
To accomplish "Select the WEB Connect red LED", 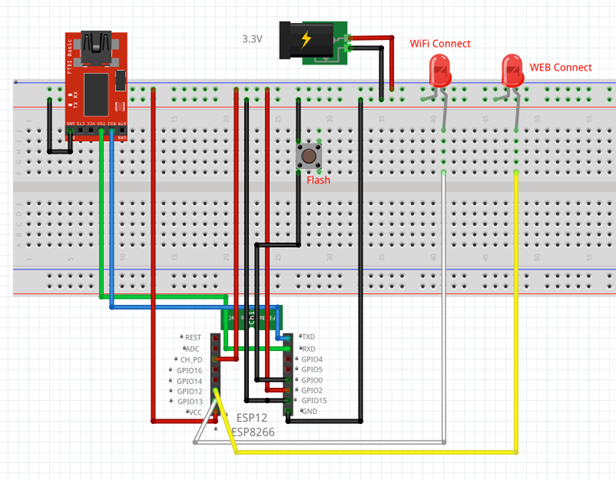I will 511,71.
